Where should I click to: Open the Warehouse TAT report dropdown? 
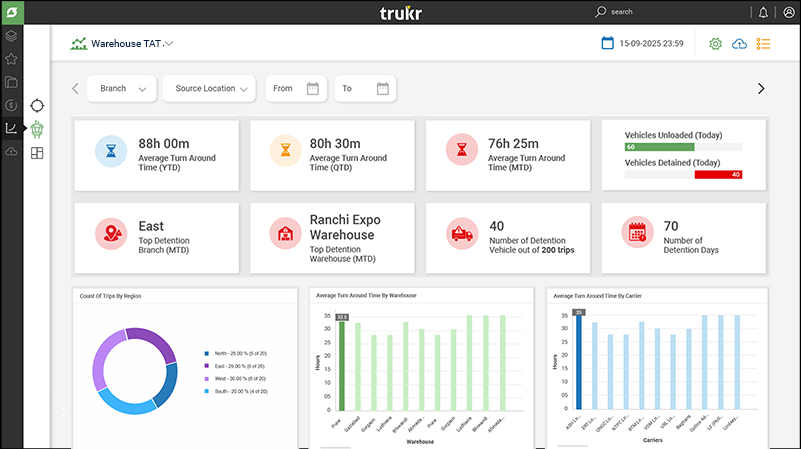(169, 44)
